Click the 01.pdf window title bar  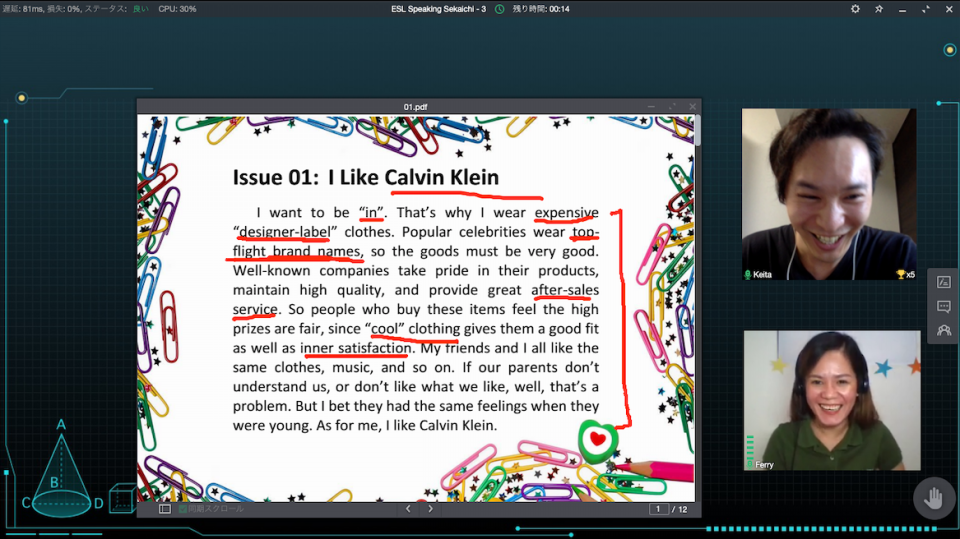click(415, 107)
